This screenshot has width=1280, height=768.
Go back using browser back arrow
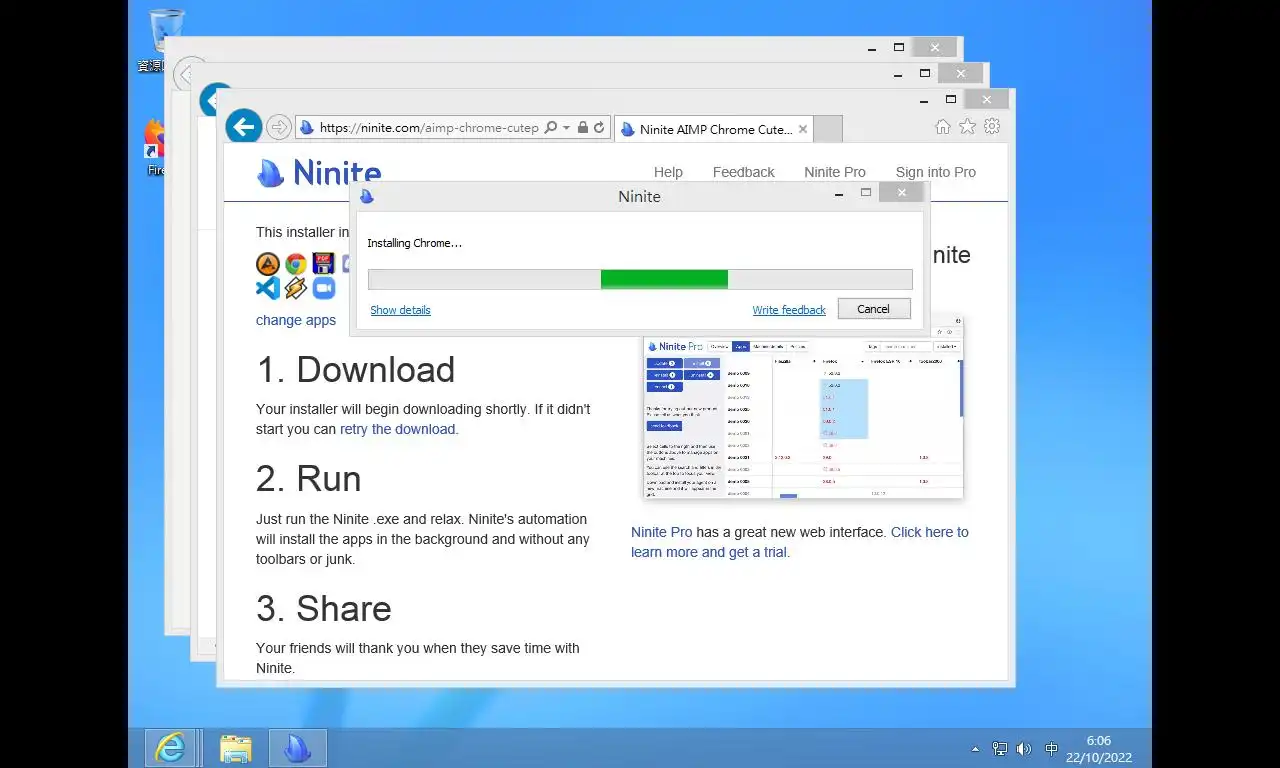coord(244,127)
